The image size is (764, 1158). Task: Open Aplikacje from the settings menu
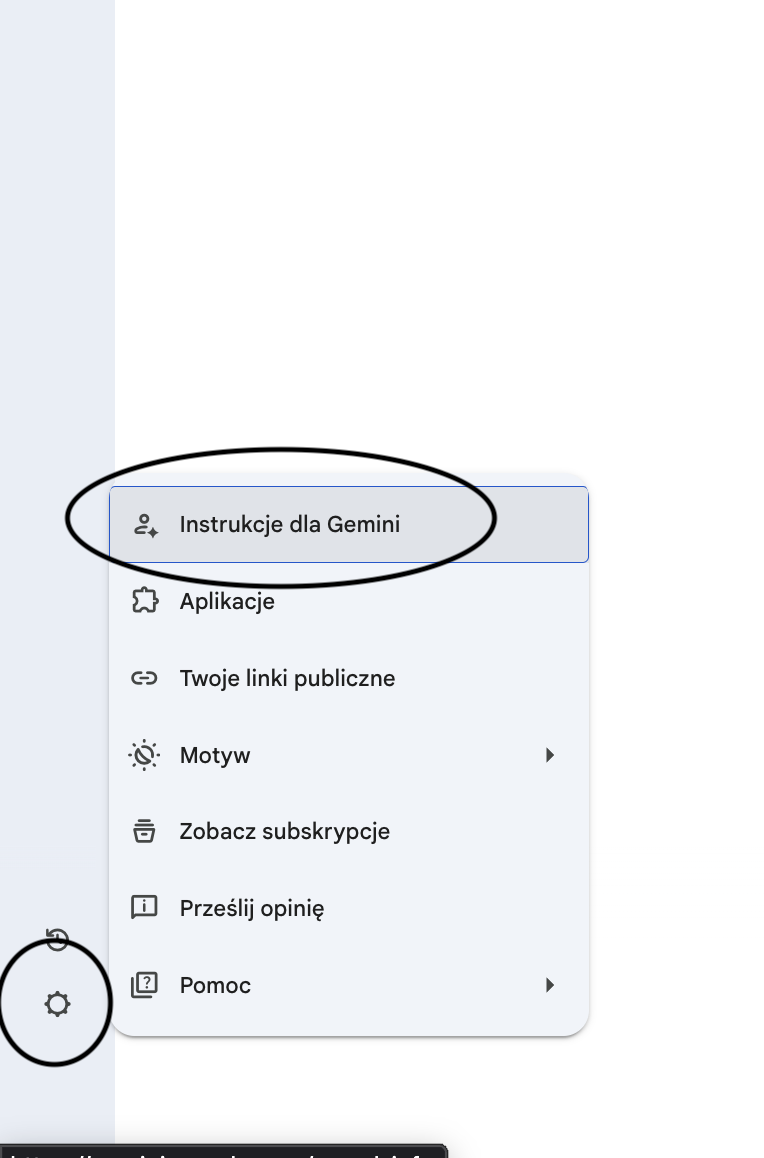227,601
